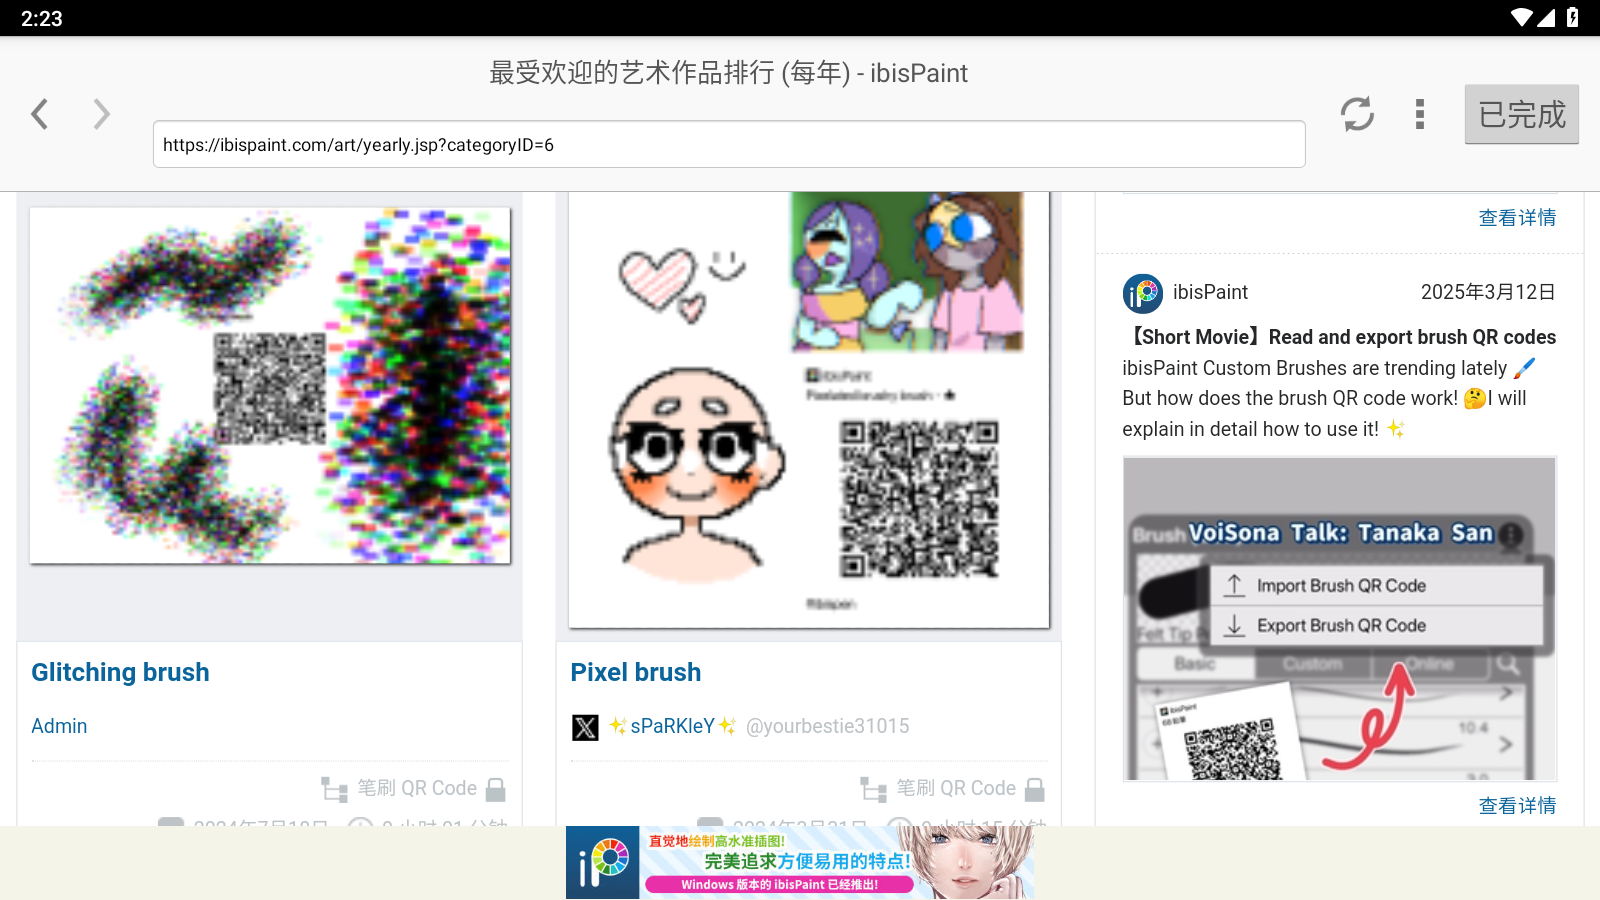Open the Glitching brush artwork thumbnail
1600x900 pixels.
[270, 386]
